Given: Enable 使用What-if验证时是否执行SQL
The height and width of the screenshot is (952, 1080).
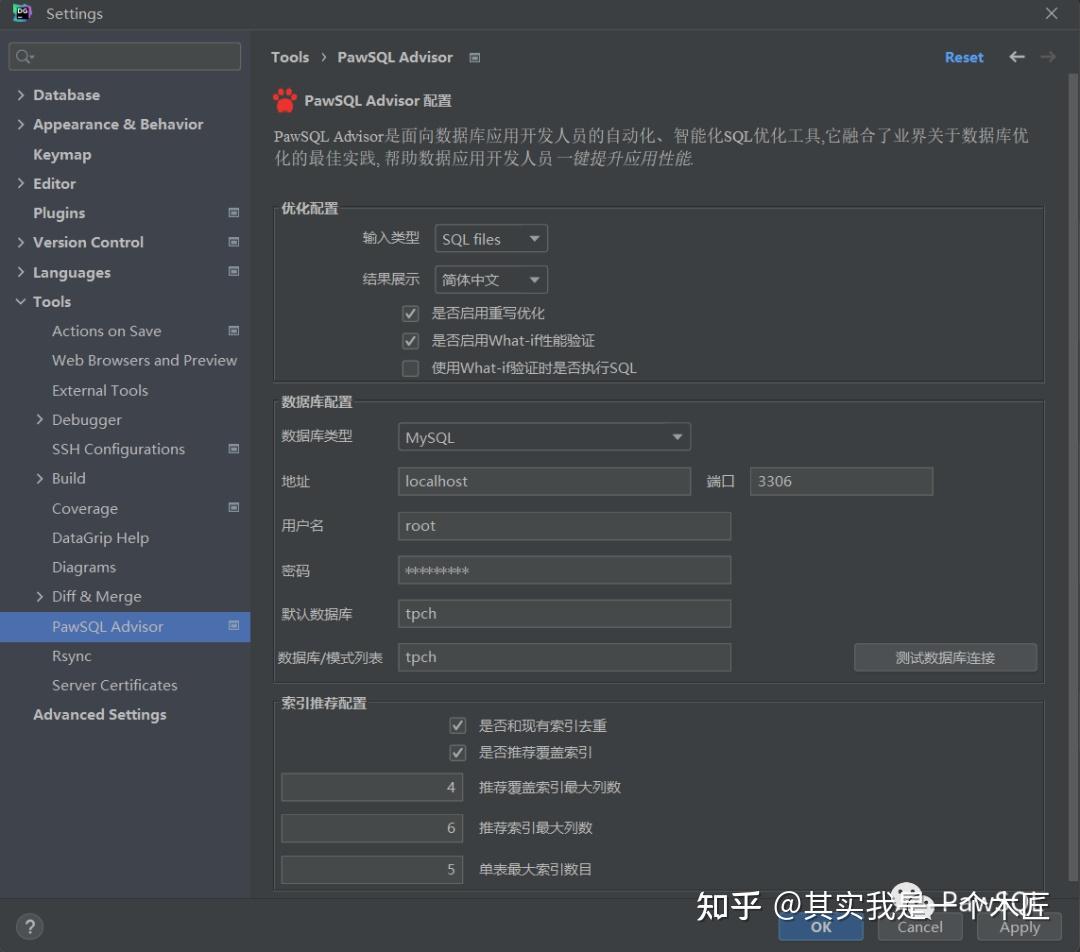Looking at the screenshot, I should pyautogui.click(x=410, y=368).
